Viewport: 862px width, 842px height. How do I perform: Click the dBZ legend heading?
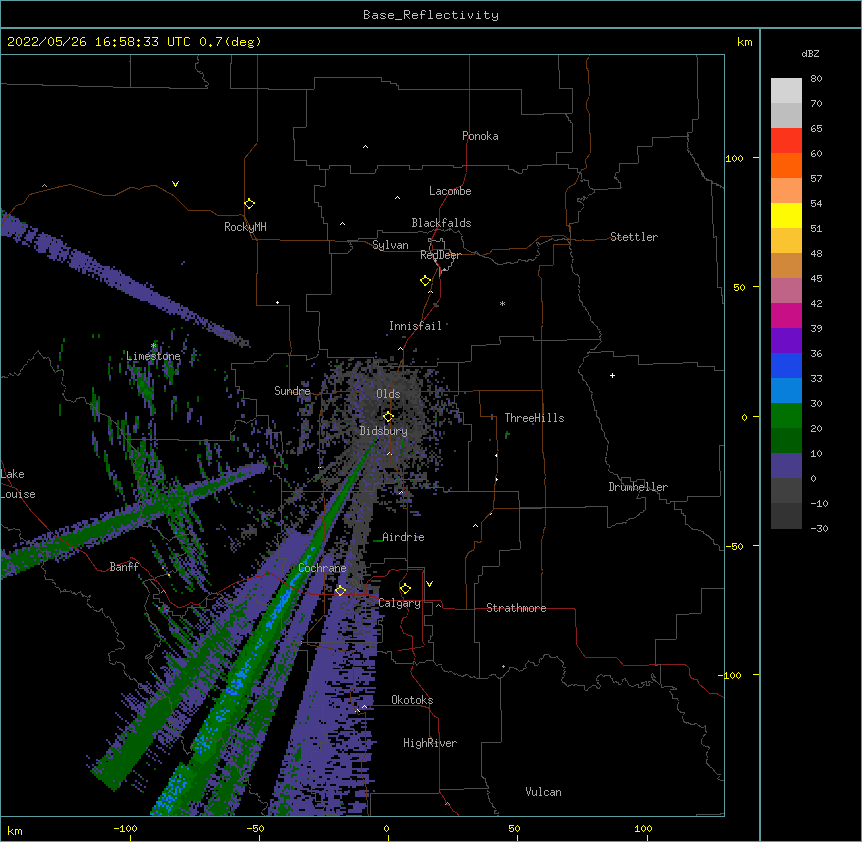810,53
